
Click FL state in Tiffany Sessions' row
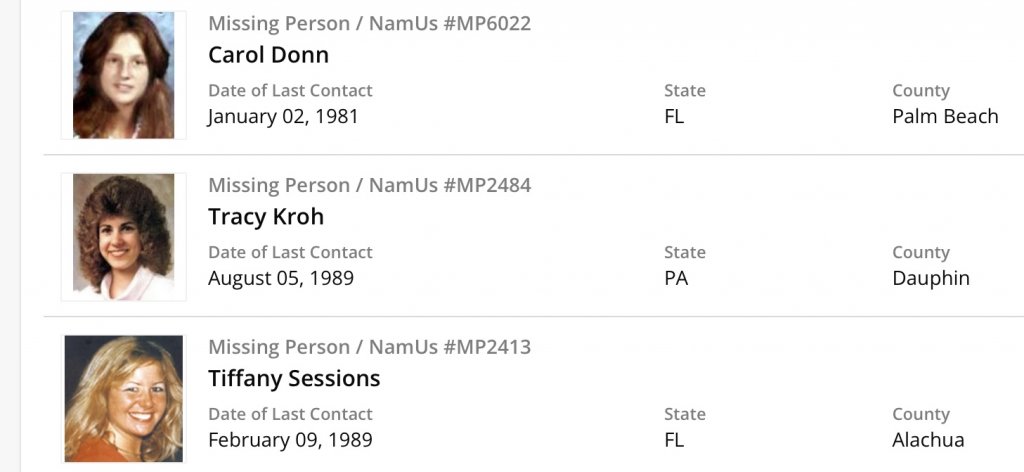[x=674, y=440]
